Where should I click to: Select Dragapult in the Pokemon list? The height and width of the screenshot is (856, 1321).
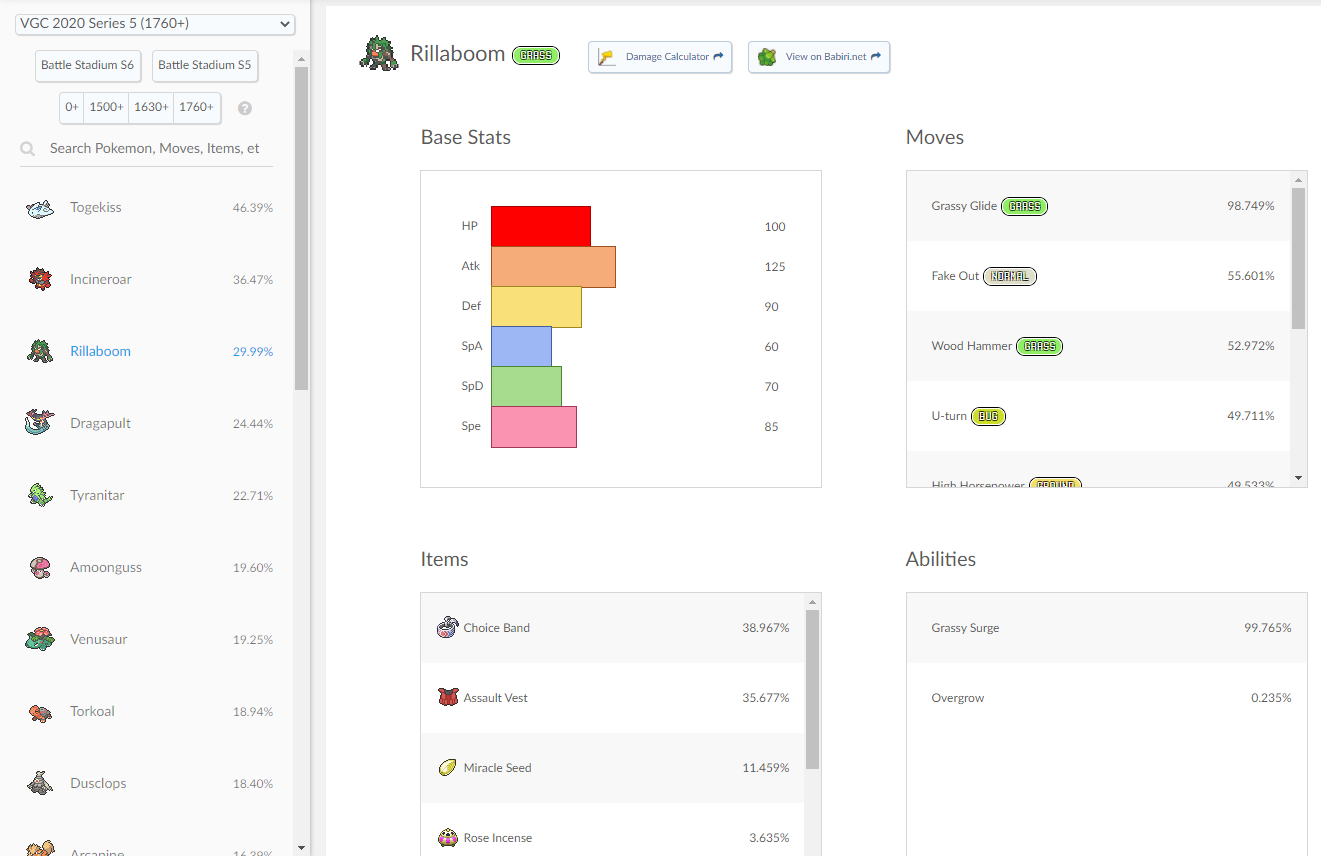[x=149, y=424]
